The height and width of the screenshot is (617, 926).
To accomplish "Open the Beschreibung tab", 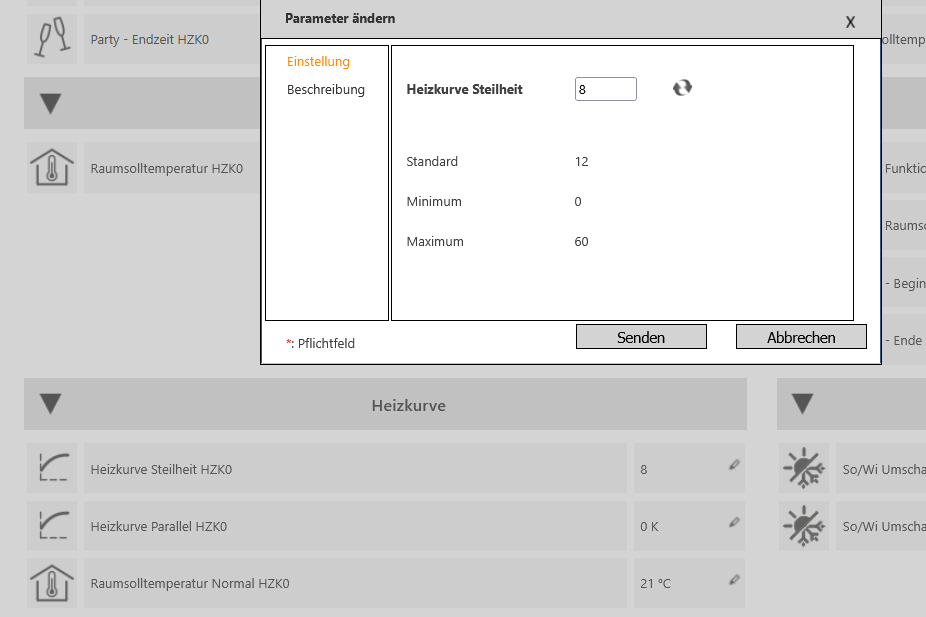I will point(326,90).
